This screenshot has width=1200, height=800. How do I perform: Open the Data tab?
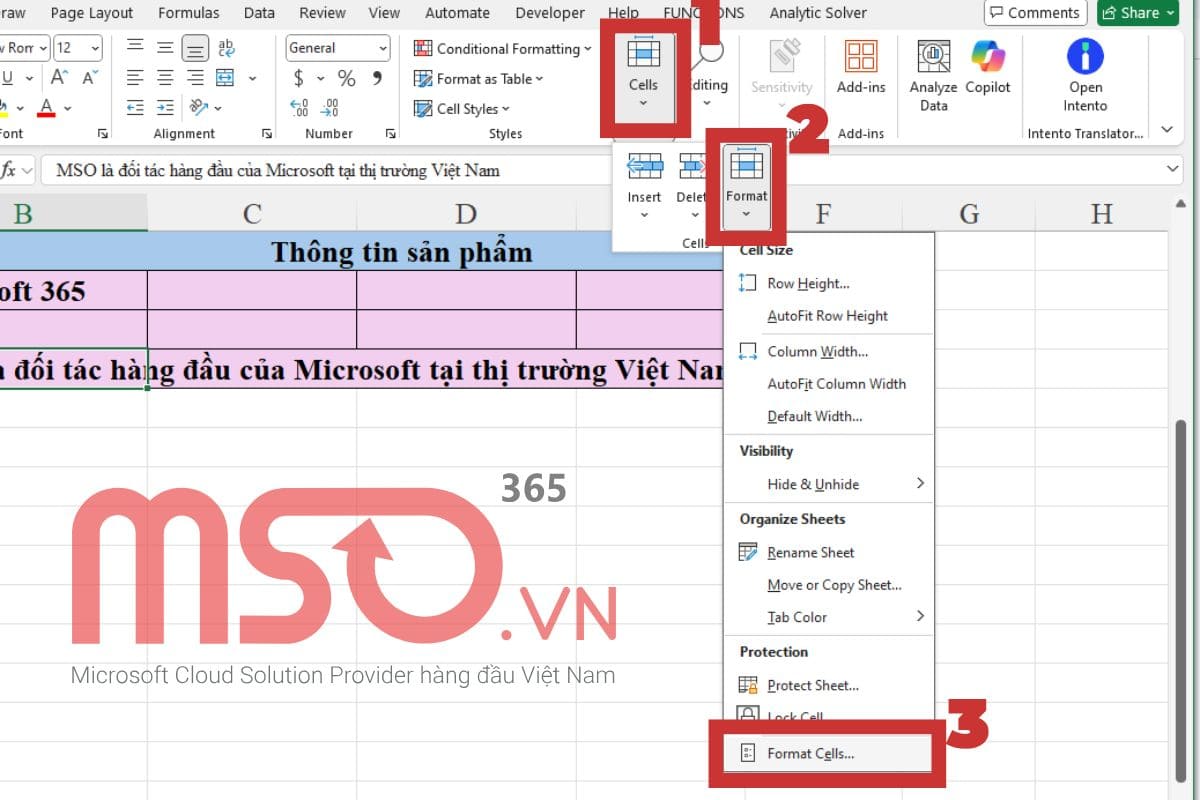(x=259, y=13)
